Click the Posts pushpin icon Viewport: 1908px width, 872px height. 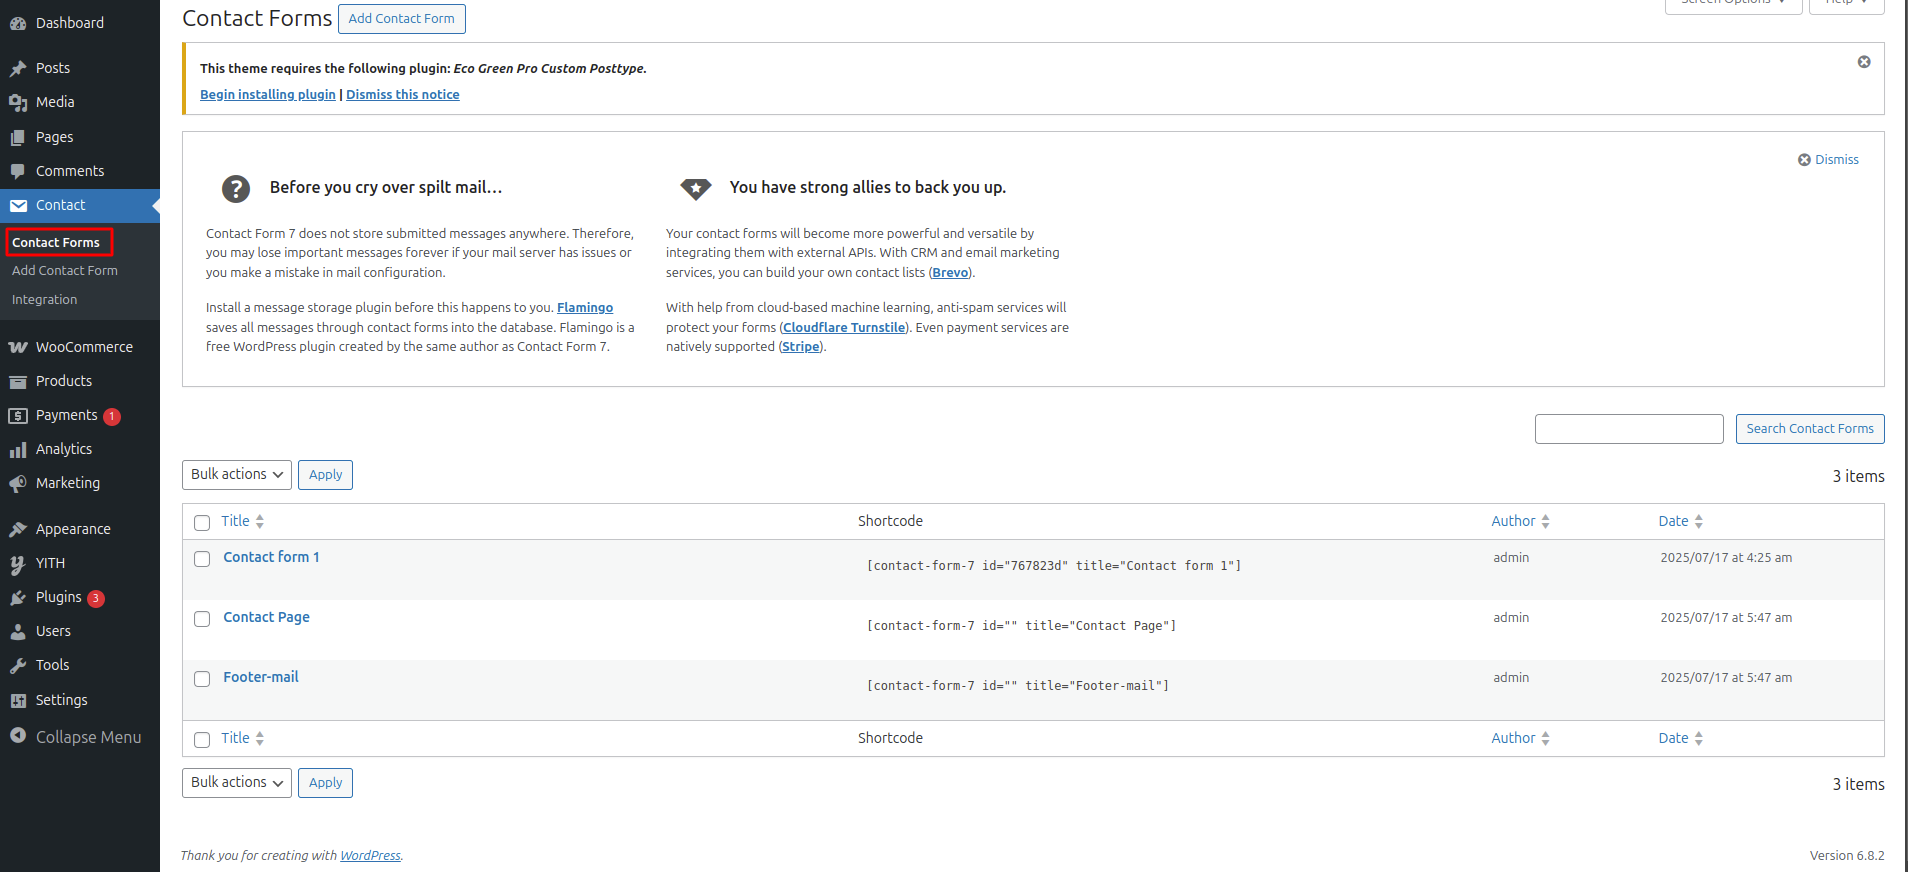point(18,68)
